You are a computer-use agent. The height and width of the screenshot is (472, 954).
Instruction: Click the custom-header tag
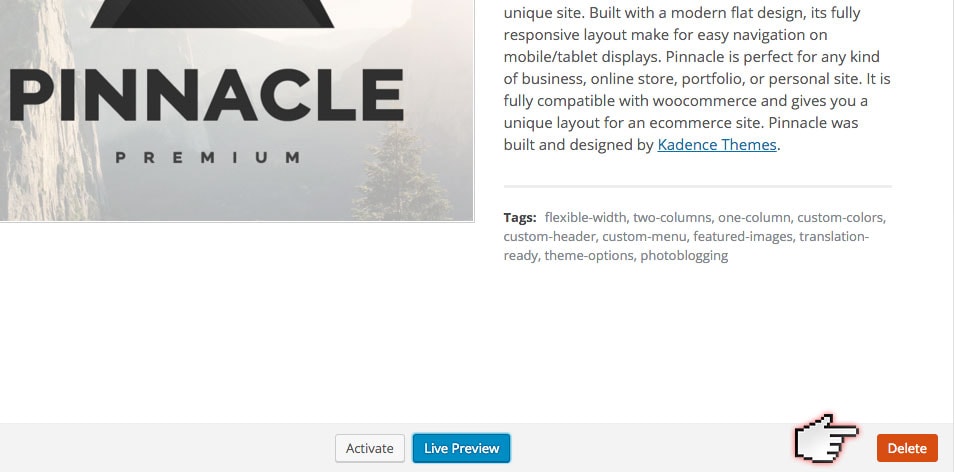550,236
